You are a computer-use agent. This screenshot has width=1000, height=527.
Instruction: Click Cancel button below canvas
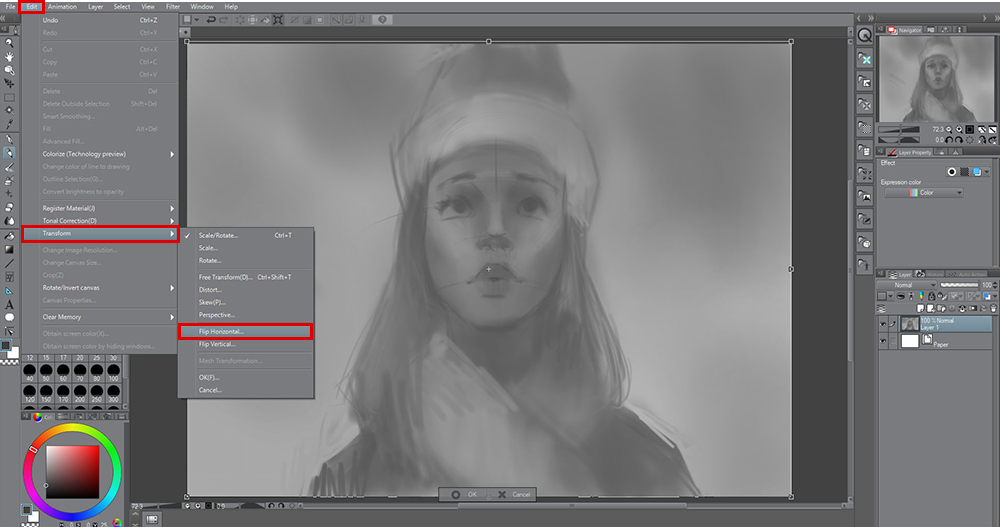pos(514,494)
